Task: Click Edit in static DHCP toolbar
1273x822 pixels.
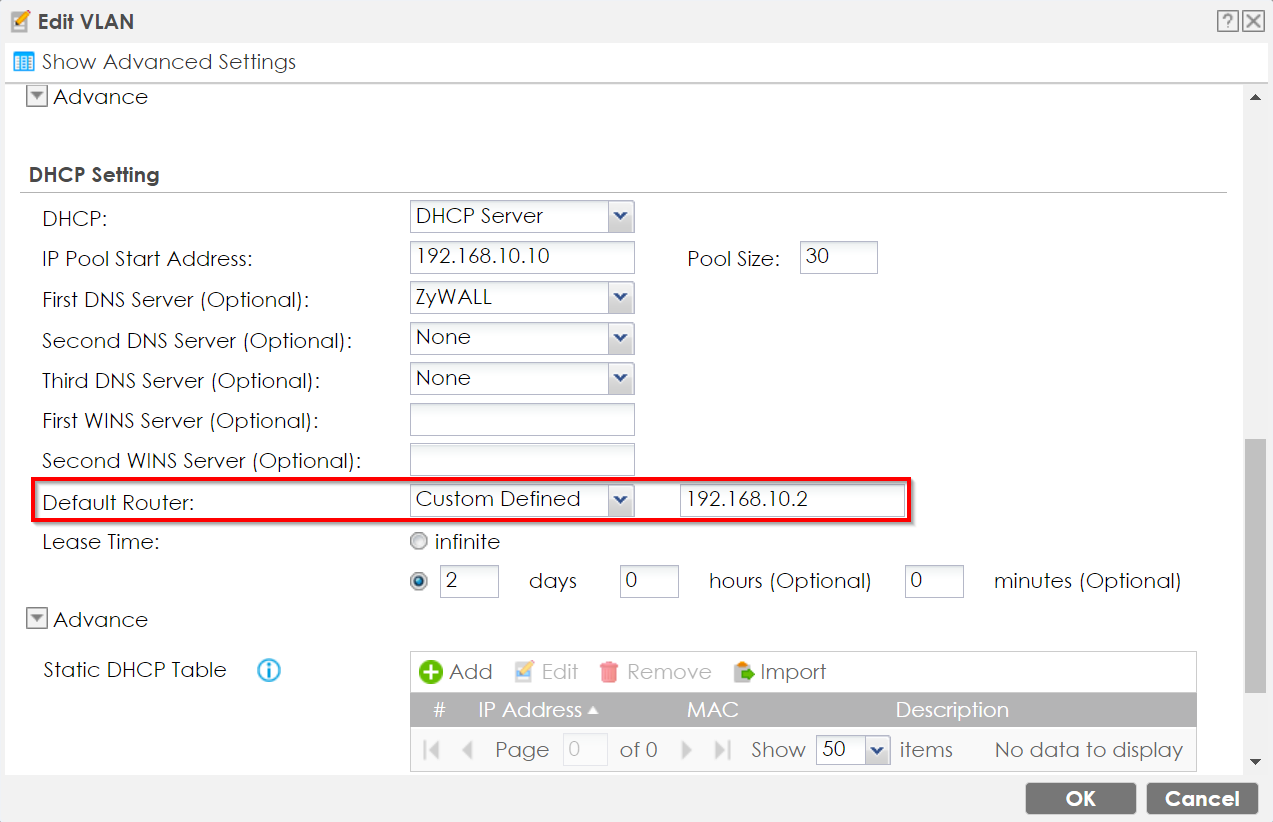Action: coord(547,672)
